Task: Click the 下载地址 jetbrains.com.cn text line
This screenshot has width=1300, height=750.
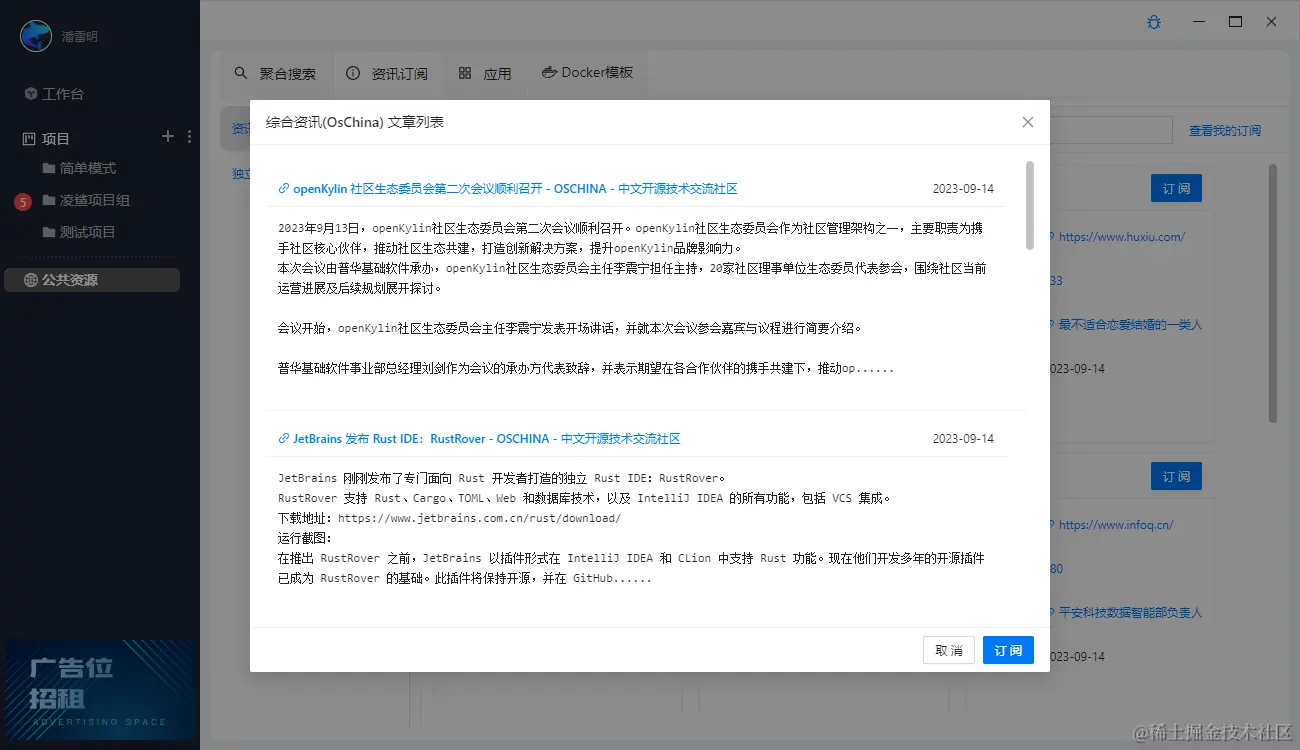Action: click(449, 518)
